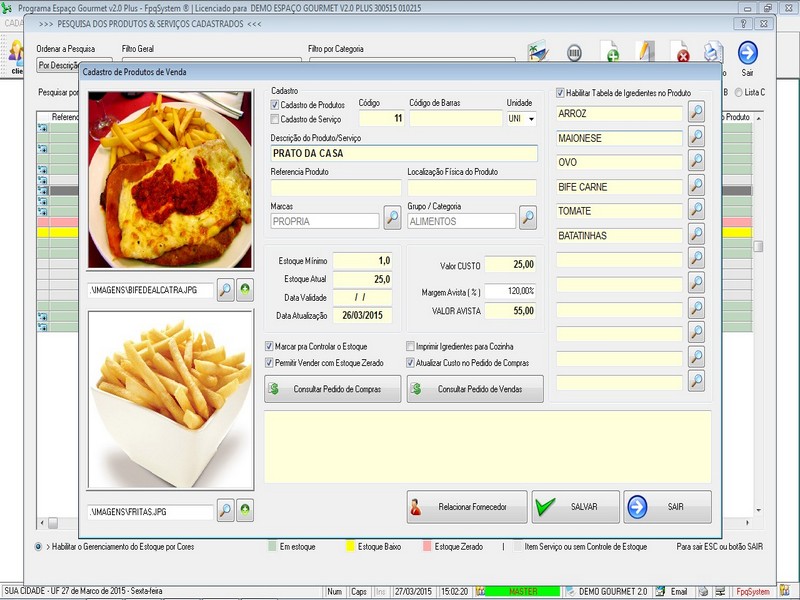This screenshot has width=800, height=600.
Task: Click Estoque Baixo yellow legend swatch
Action: pos(350,546)
